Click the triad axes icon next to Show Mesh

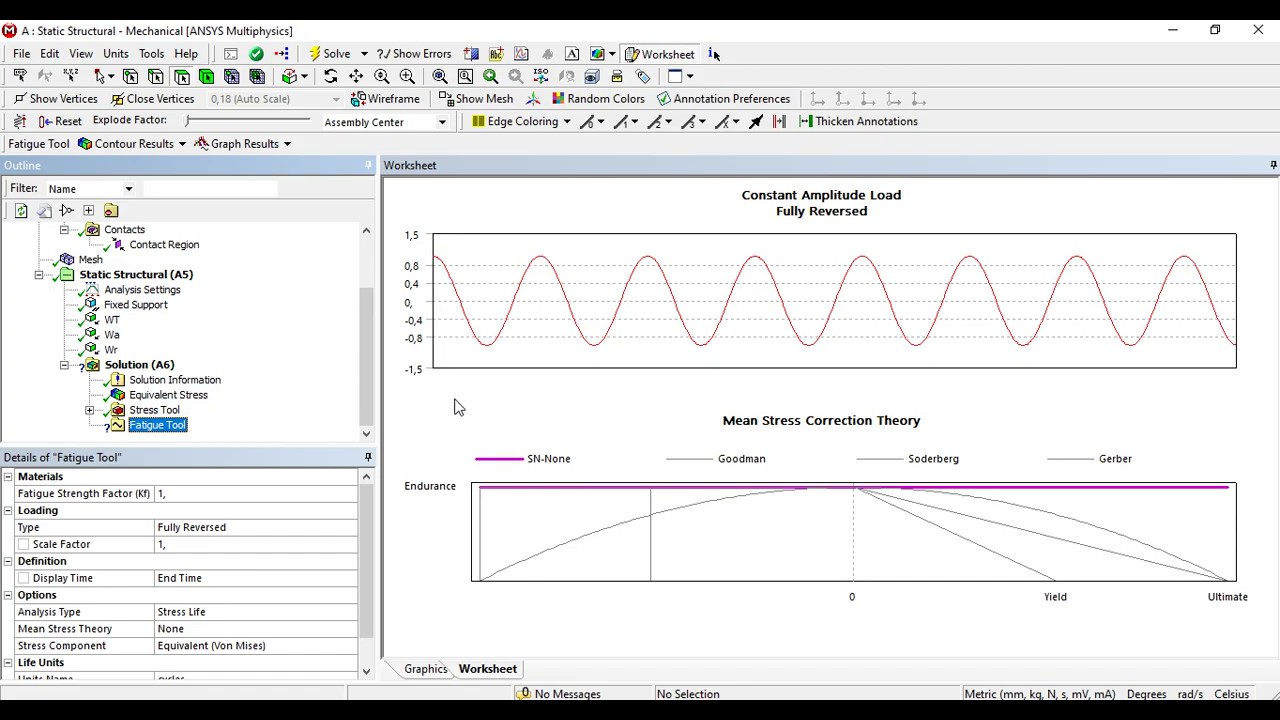pyautogui.click(x=532, y=99)
